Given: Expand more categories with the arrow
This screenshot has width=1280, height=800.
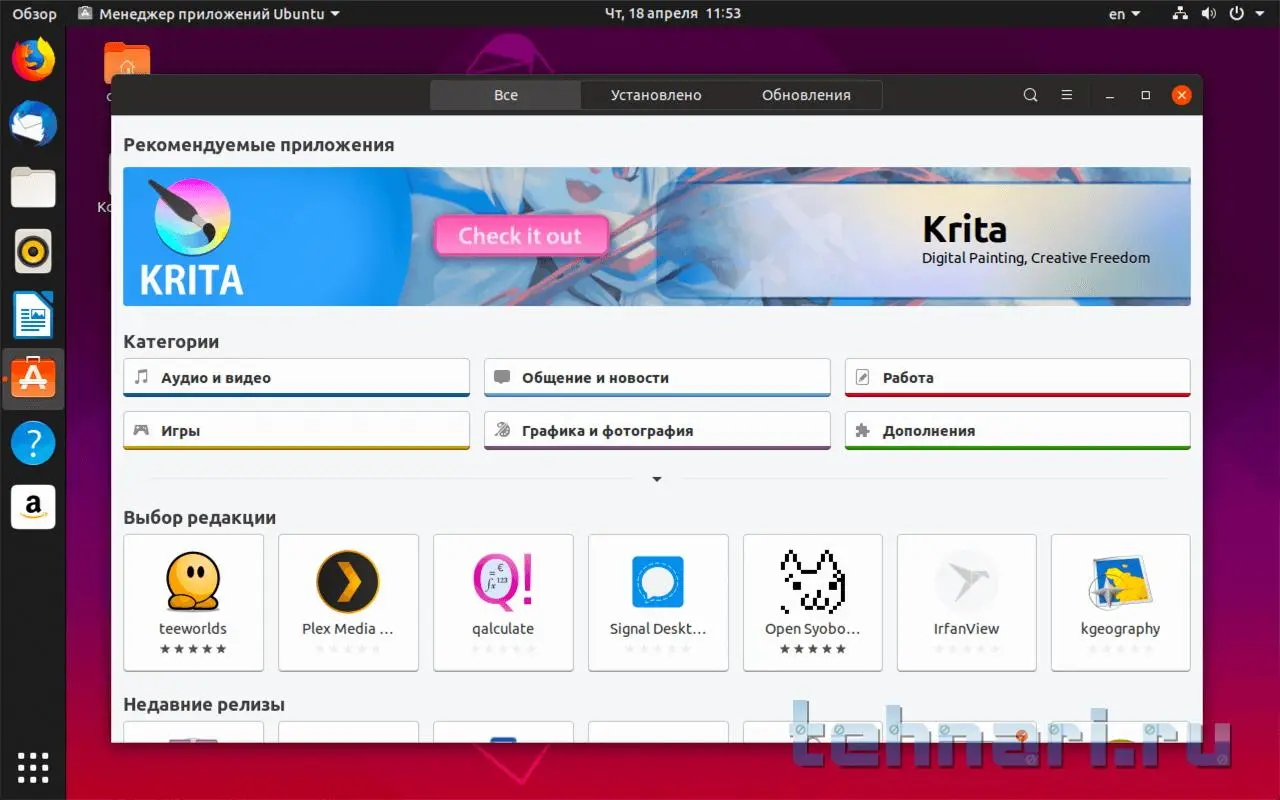Looking at the screenshot, I should (x=657, y=479).
